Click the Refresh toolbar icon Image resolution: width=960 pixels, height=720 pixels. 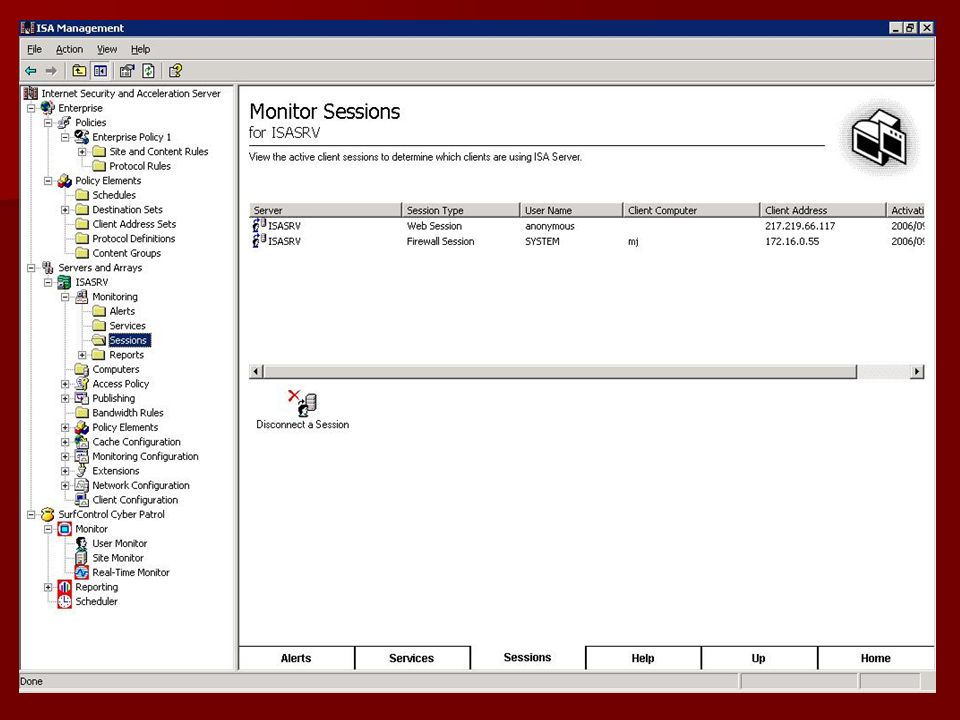click(148, 71)
